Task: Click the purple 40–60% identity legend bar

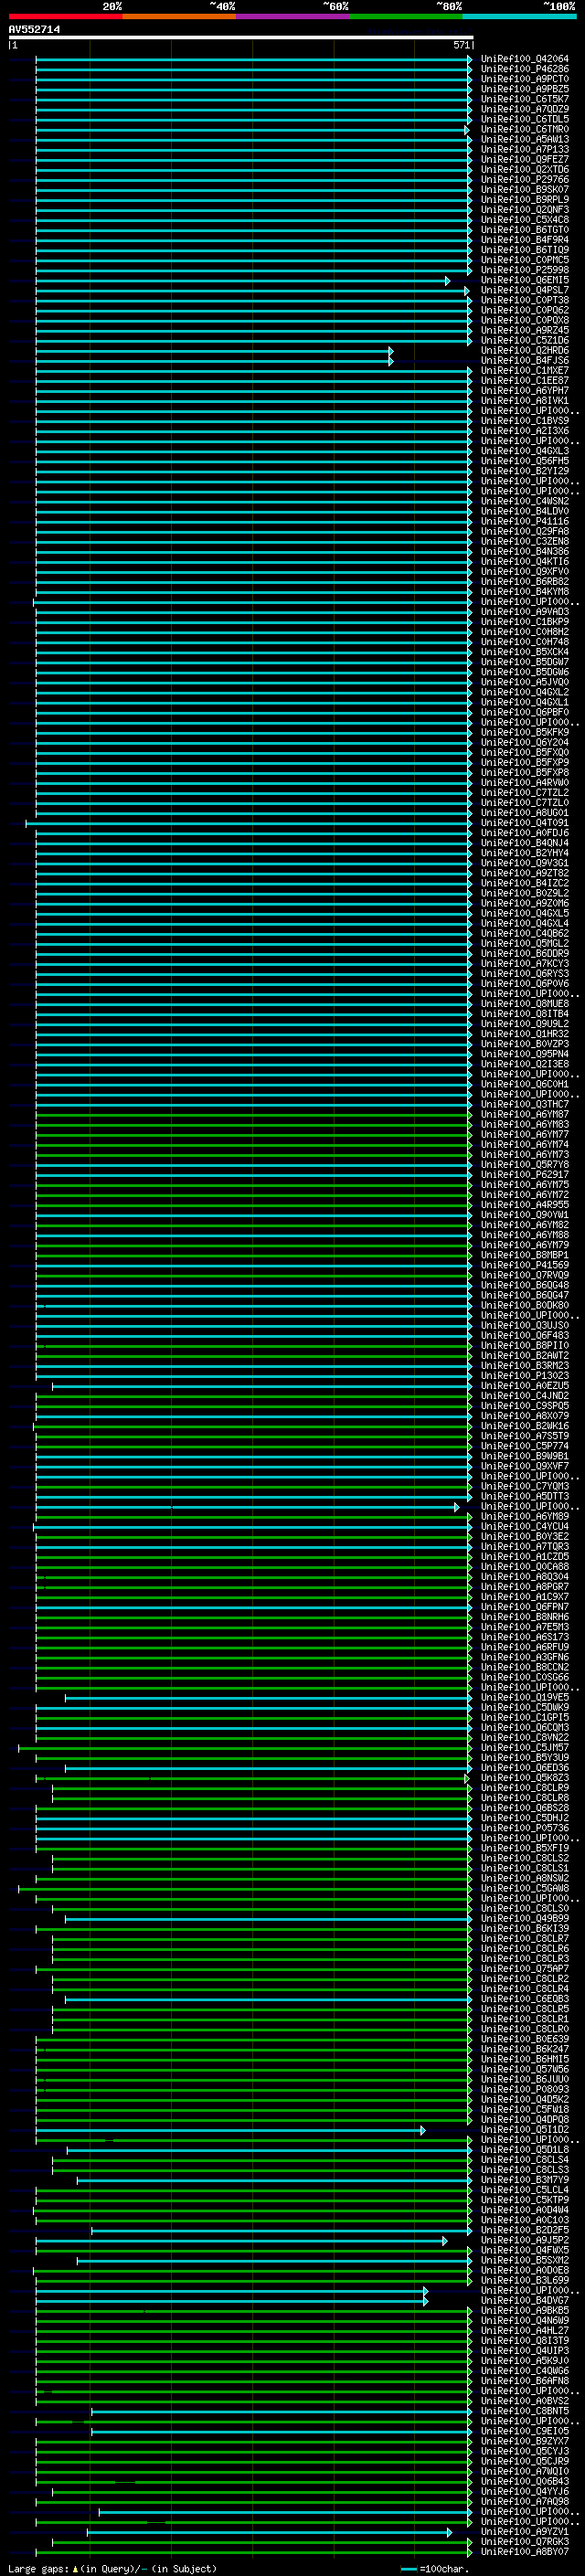Action: click(x=293, y=16)
